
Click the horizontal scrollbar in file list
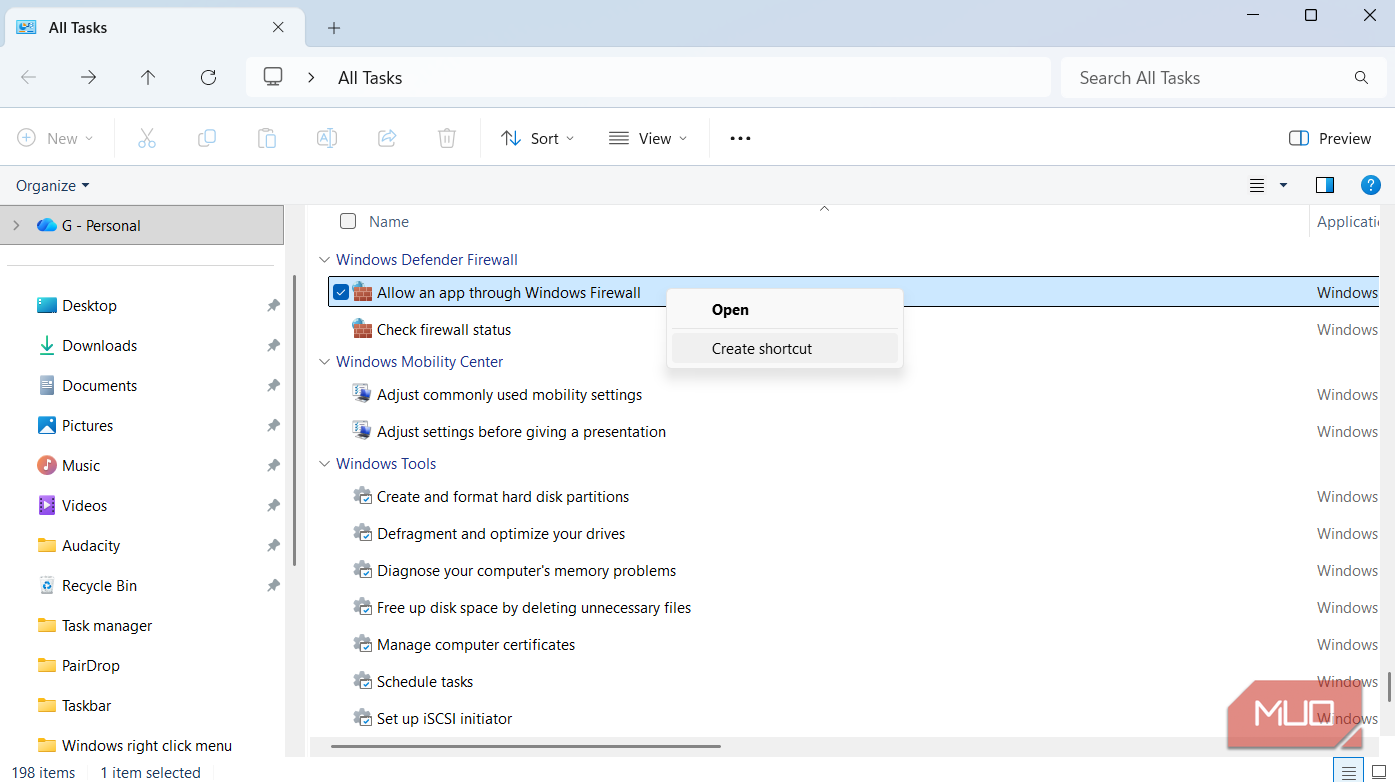click(x=526, y=746)
